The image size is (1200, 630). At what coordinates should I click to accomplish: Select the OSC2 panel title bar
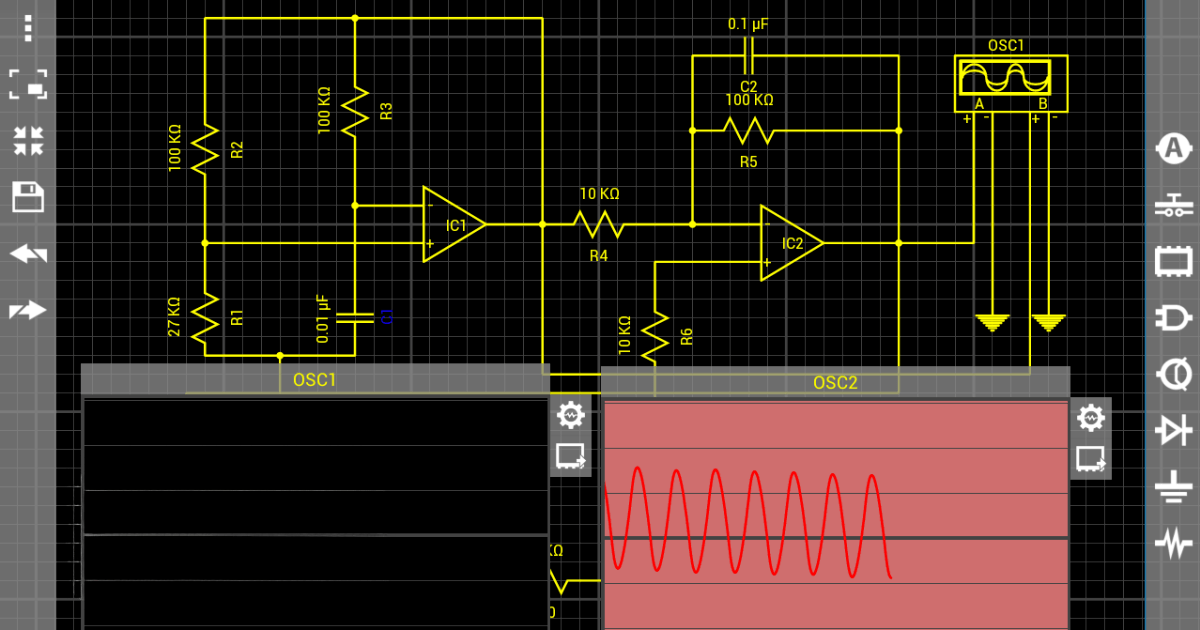[835, 382]
